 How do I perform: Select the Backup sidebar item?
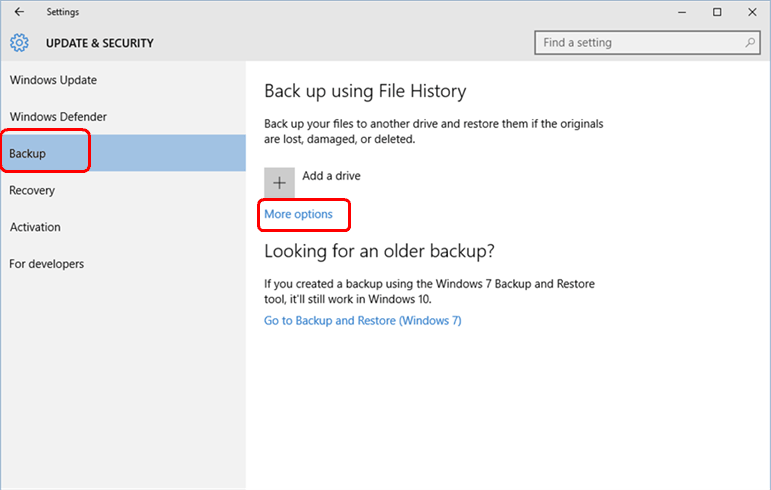pos(28,154)
